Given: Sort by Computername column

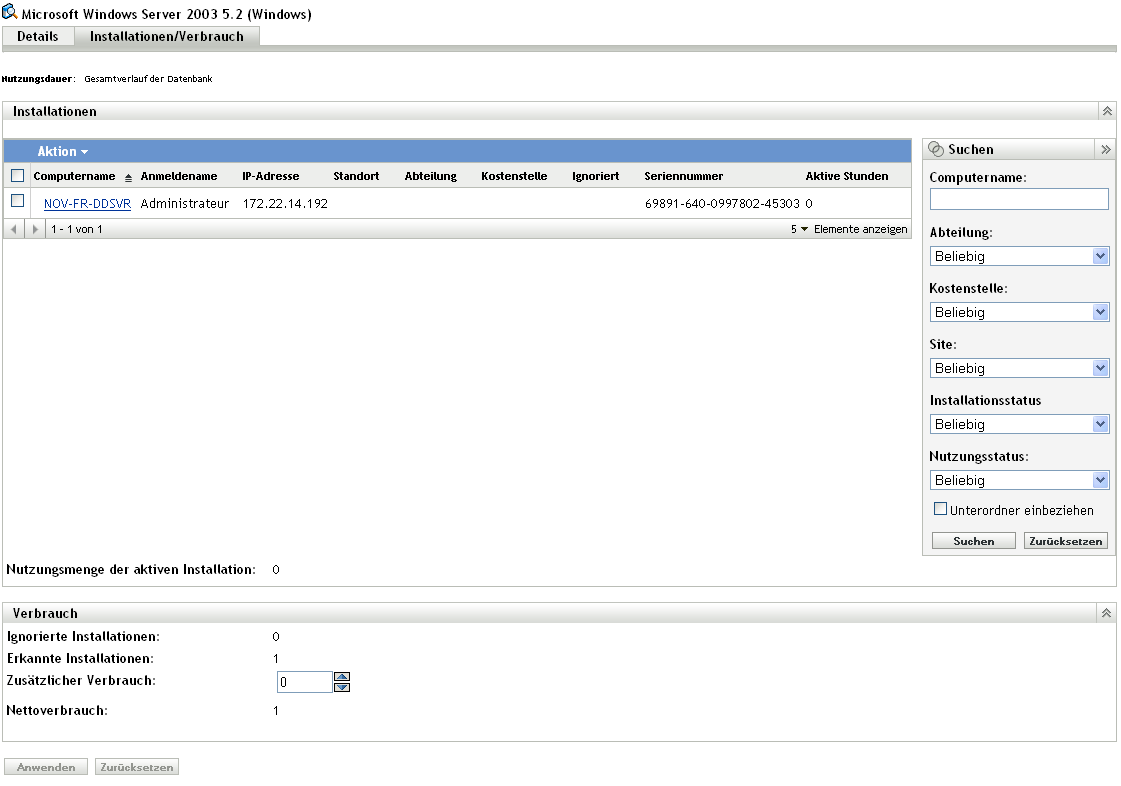Looking at the screenshot, I should pos(74,176).
